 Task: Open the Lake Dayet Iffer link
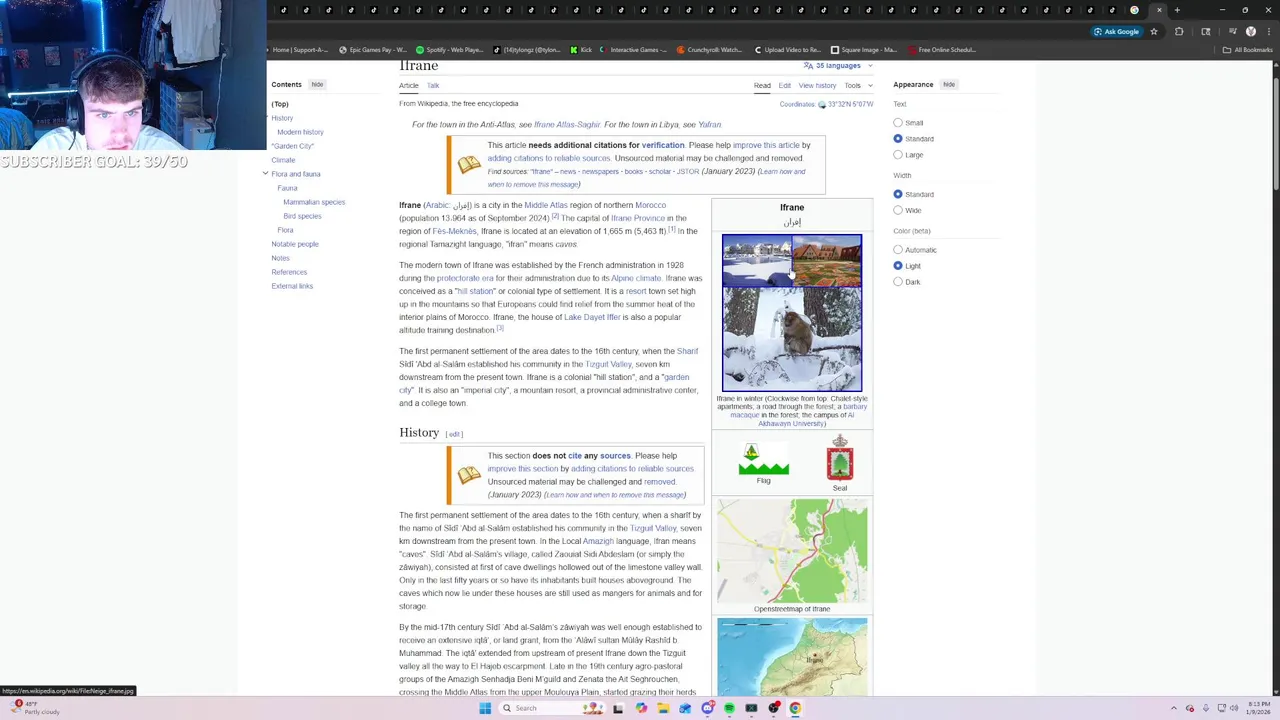592,317
